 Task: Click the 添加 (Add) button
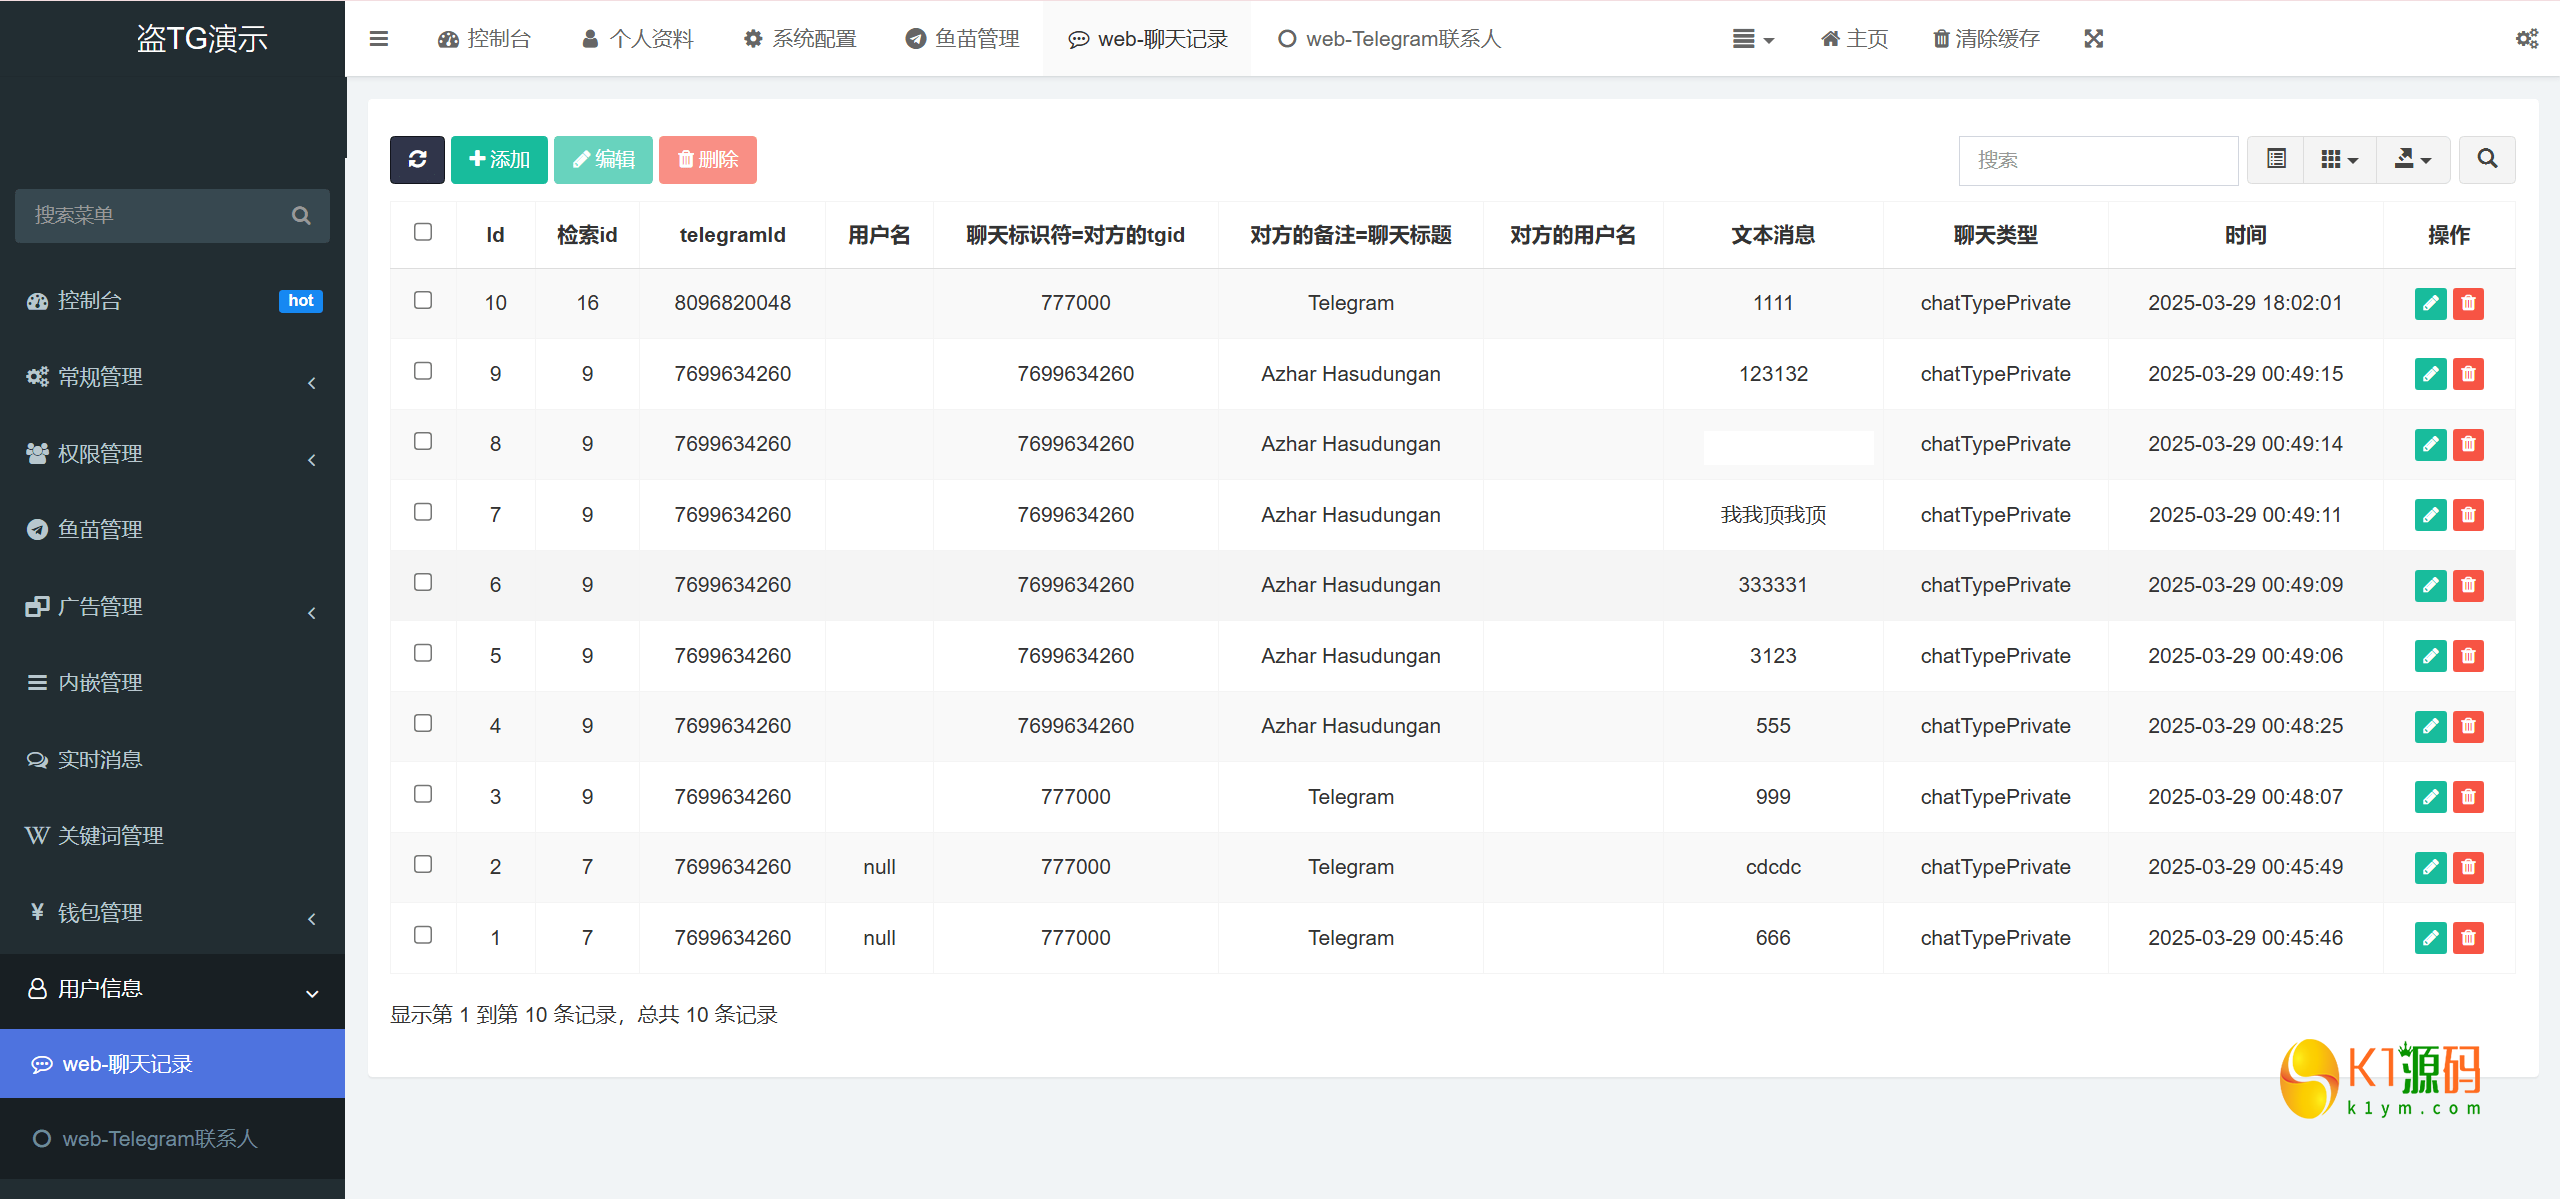(498, 160)
